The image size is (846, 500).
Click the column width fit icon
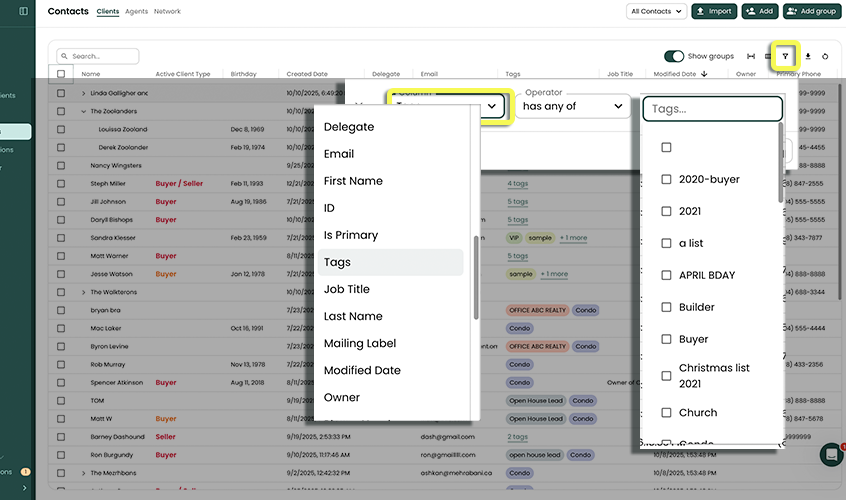[x=751, y=57]
